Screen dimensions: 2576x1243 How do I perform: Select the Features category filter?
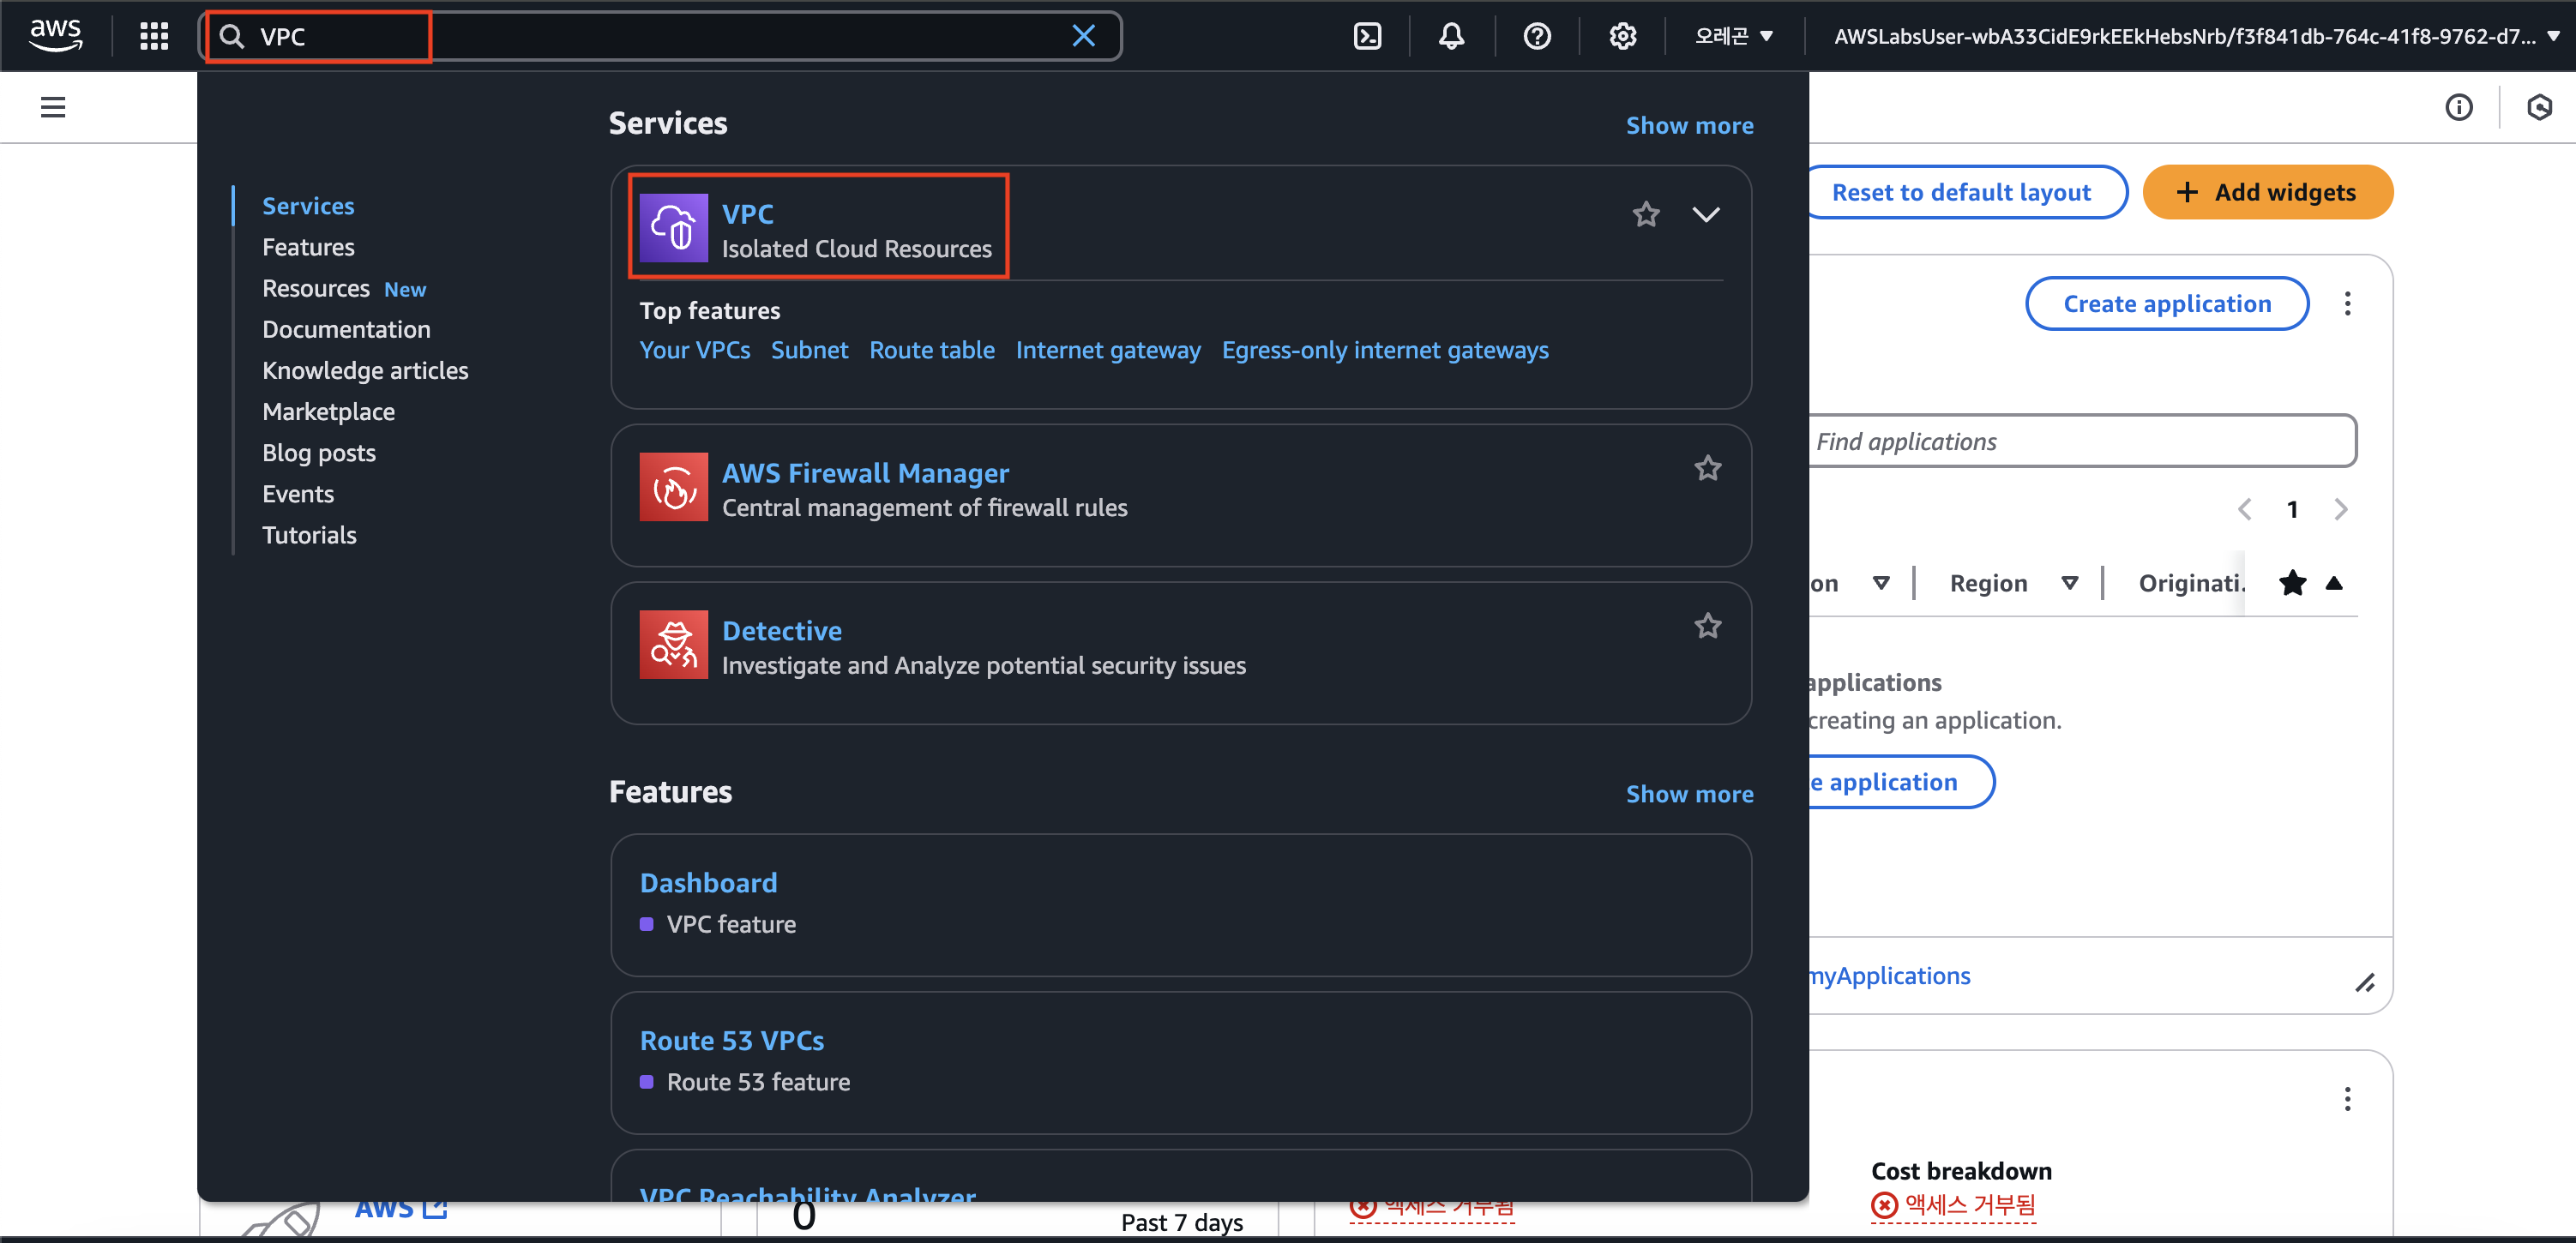click(x=308, y=247)
